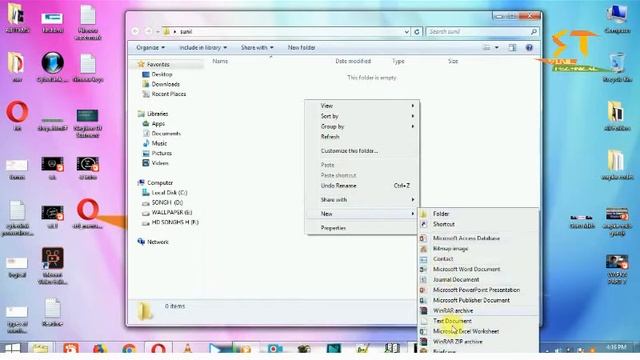Open the Documents library
This screenshot has height=360, width=640.
tap(166, 133)
